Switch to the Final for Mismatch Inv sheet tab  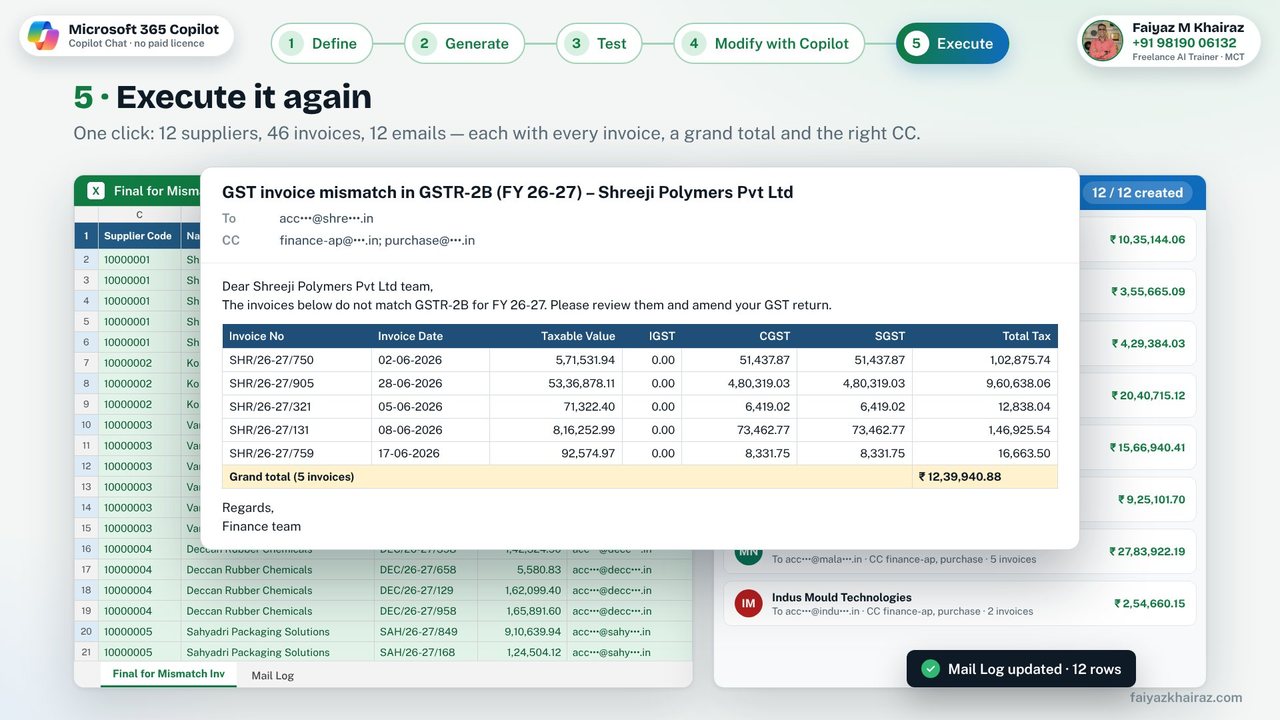coord(168,674)
